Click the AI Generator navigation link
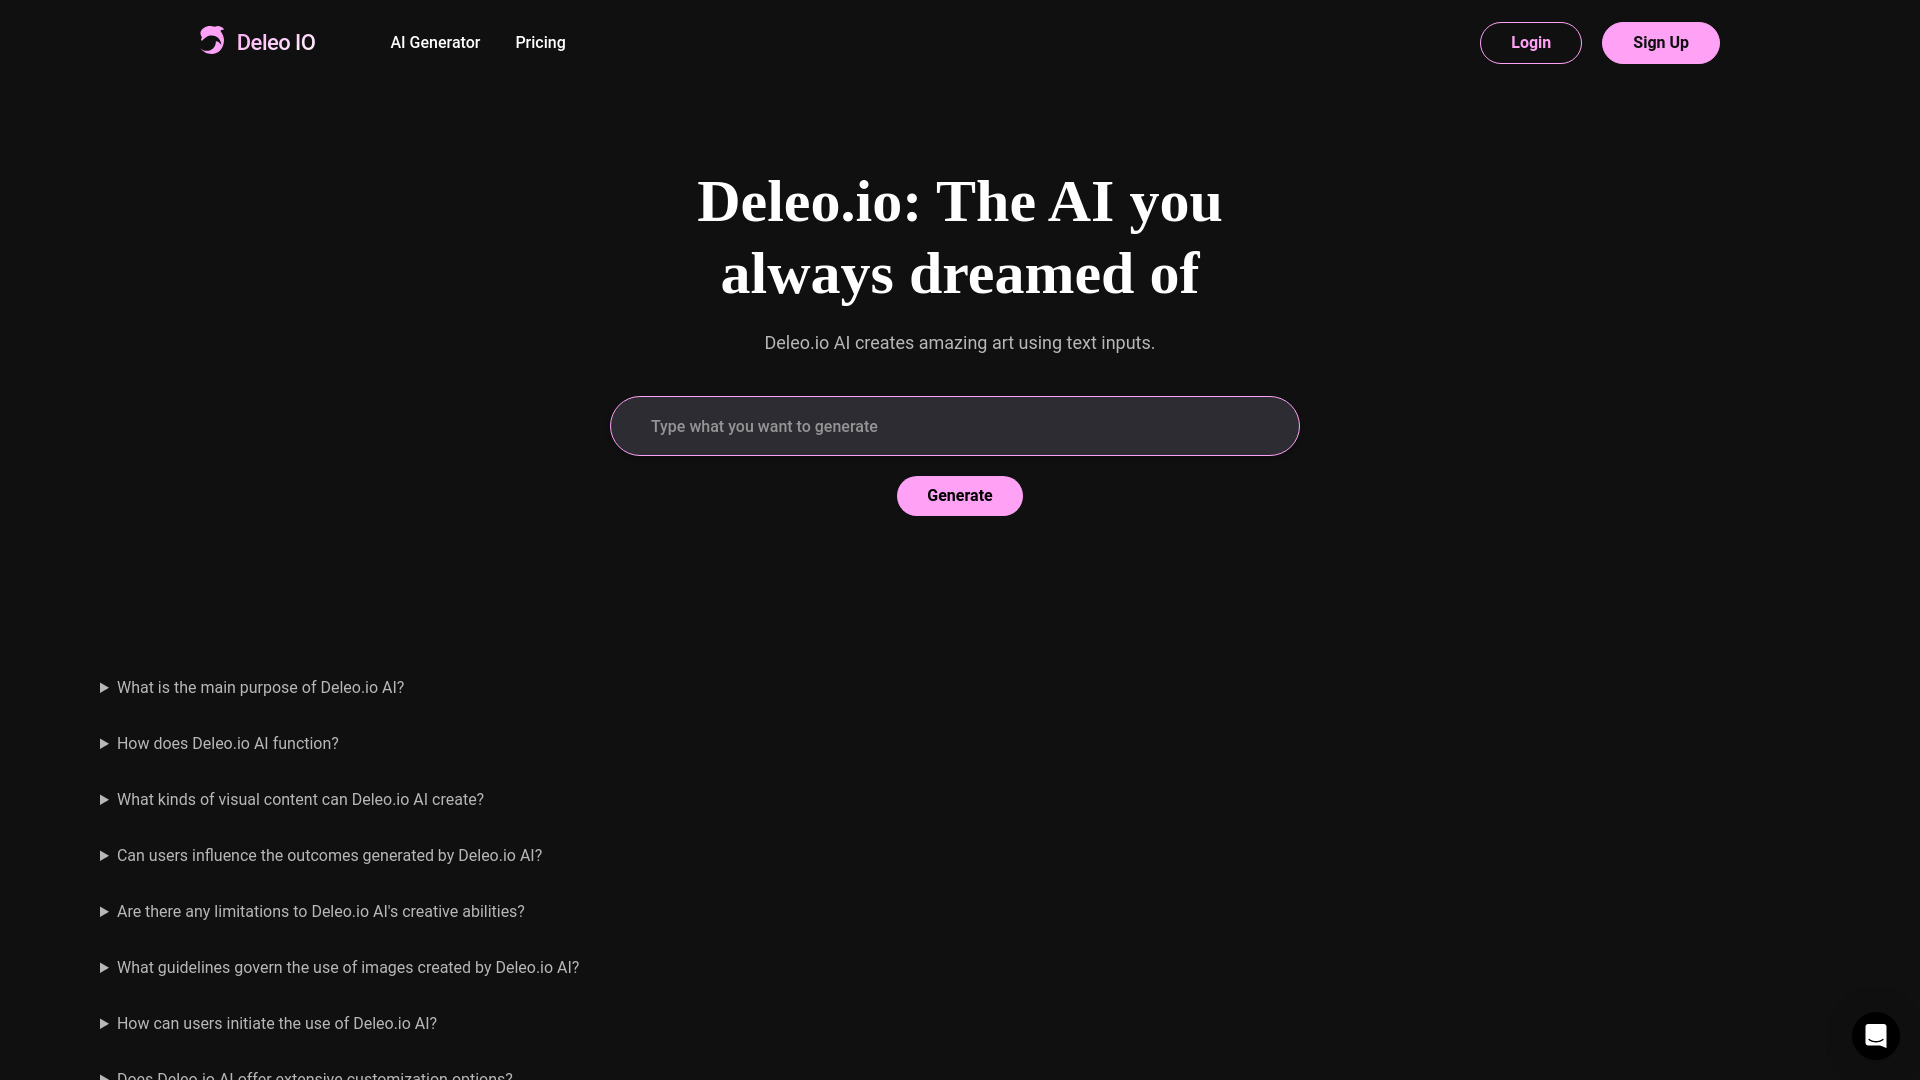The image size is (1920, 1080). pyautogui.click(x=435, y=42)
